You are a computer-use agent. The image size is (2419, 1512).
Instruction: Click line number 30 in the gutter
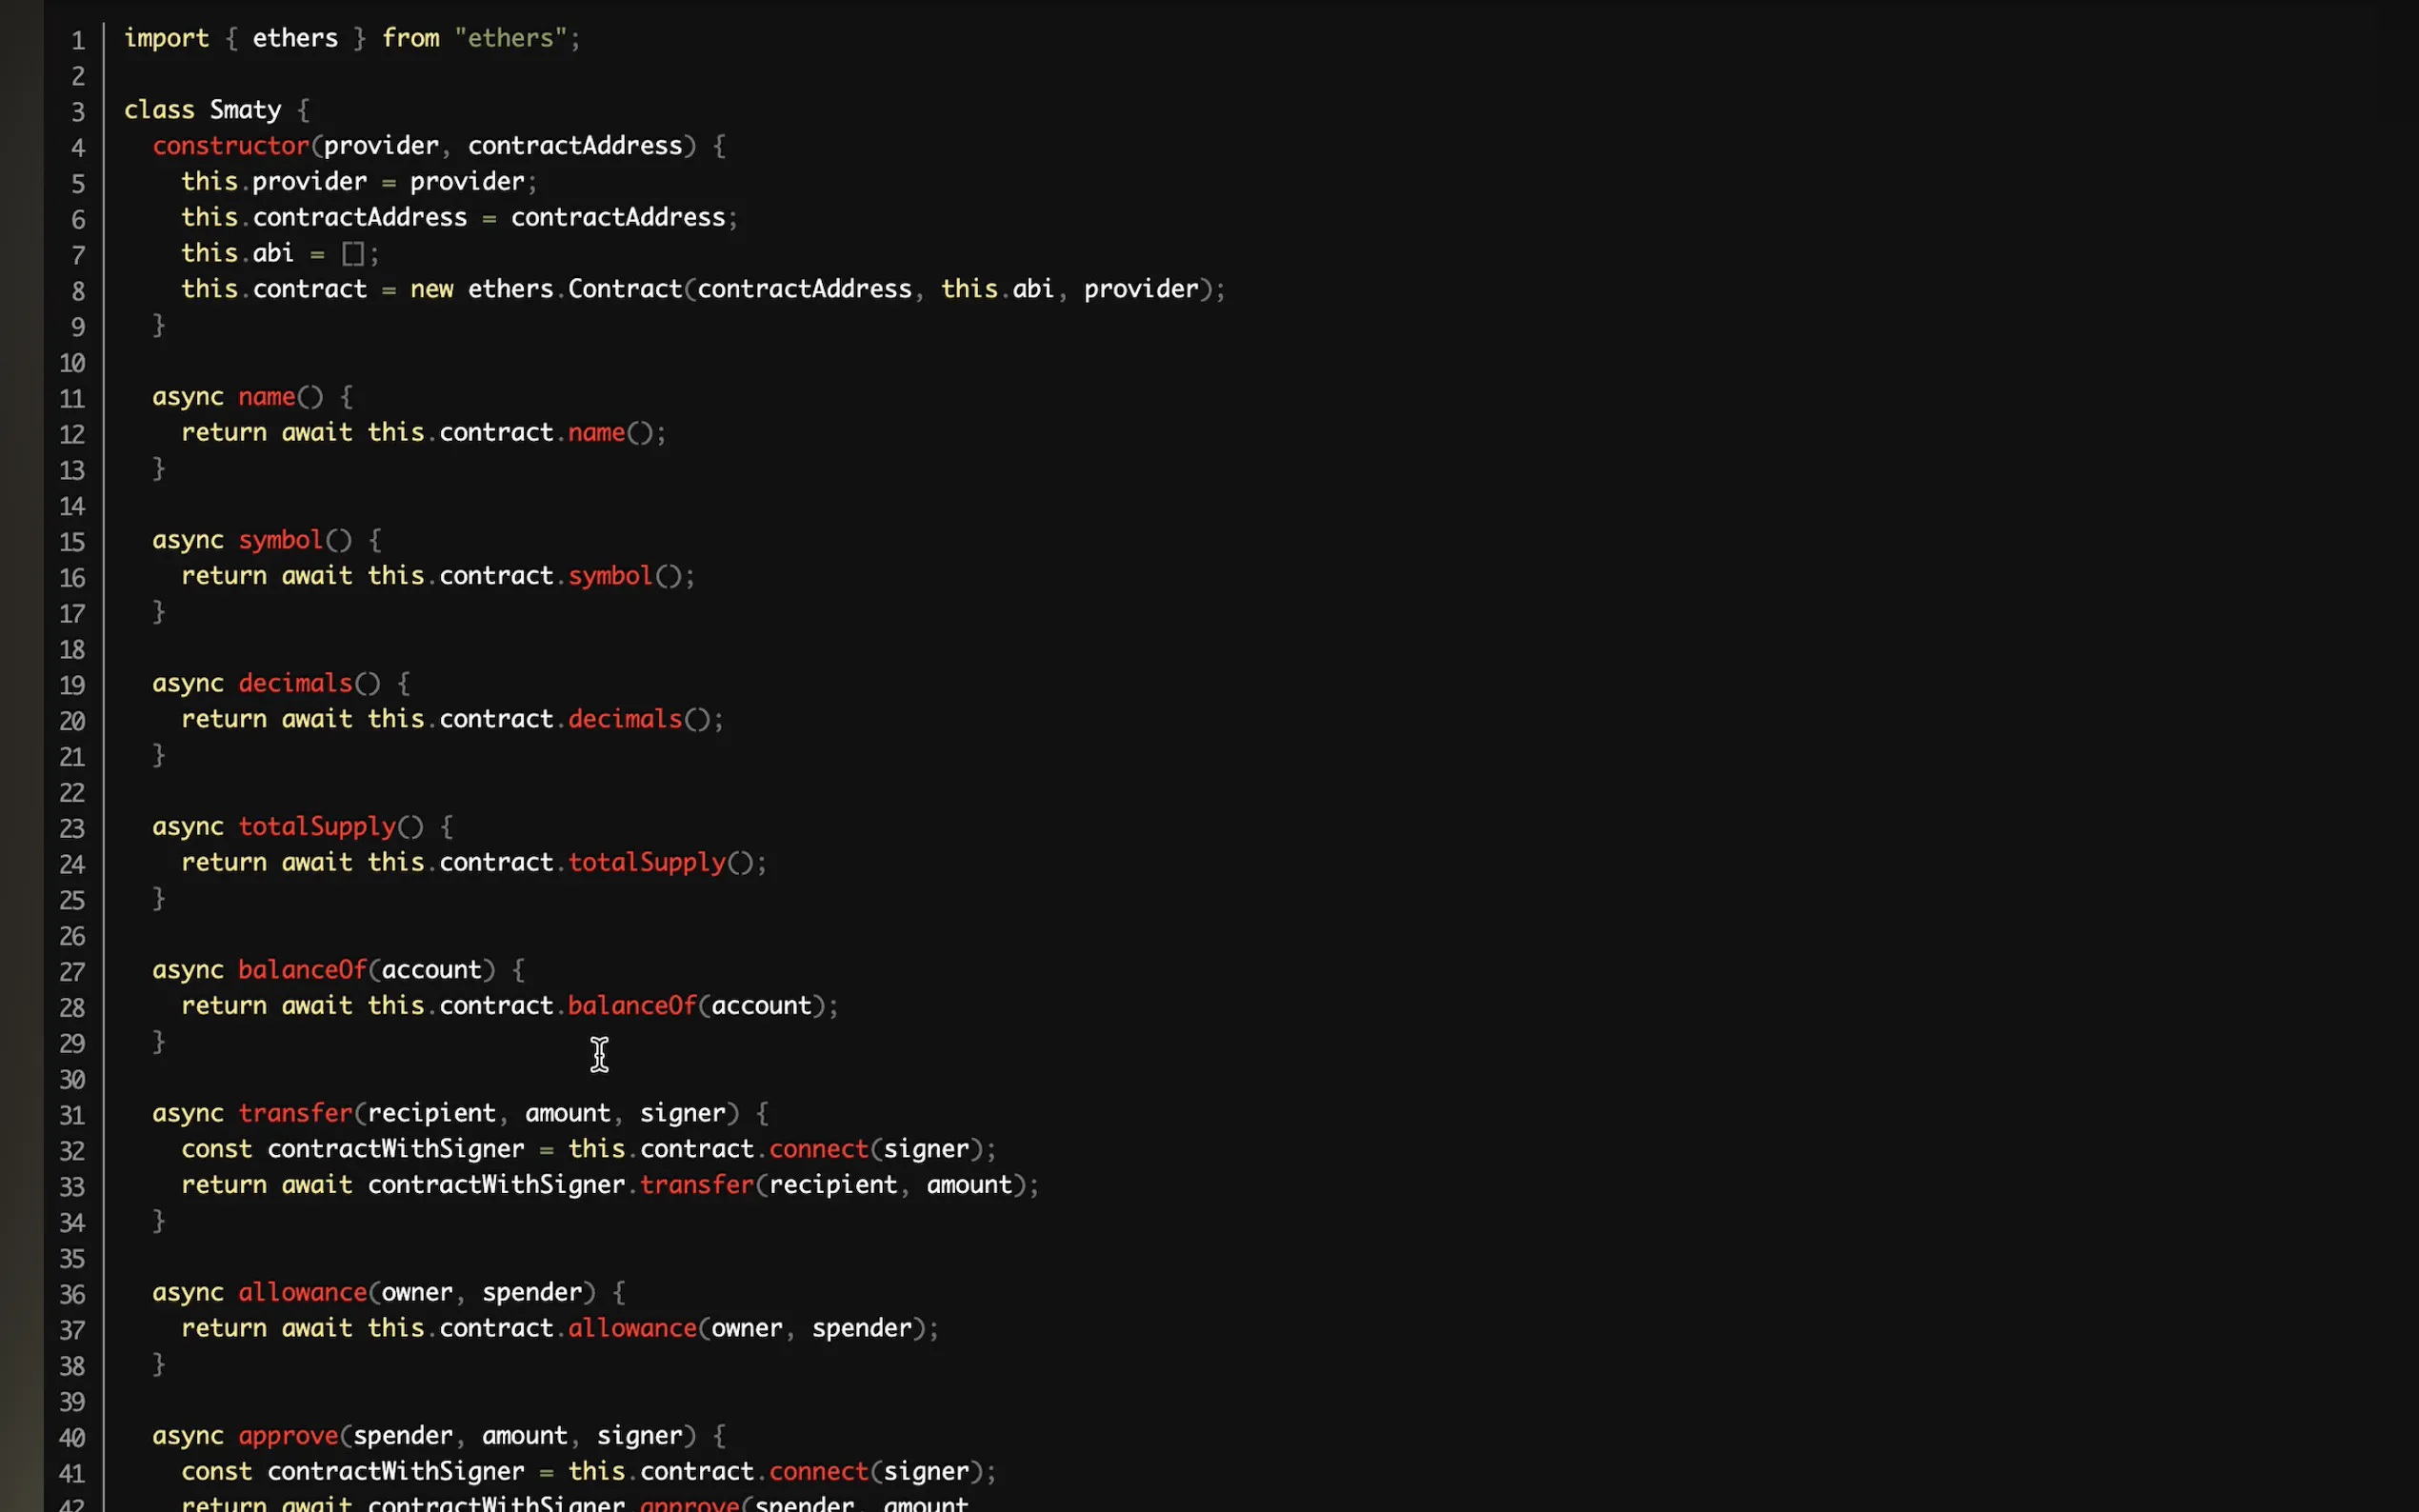click(72, 1080)
